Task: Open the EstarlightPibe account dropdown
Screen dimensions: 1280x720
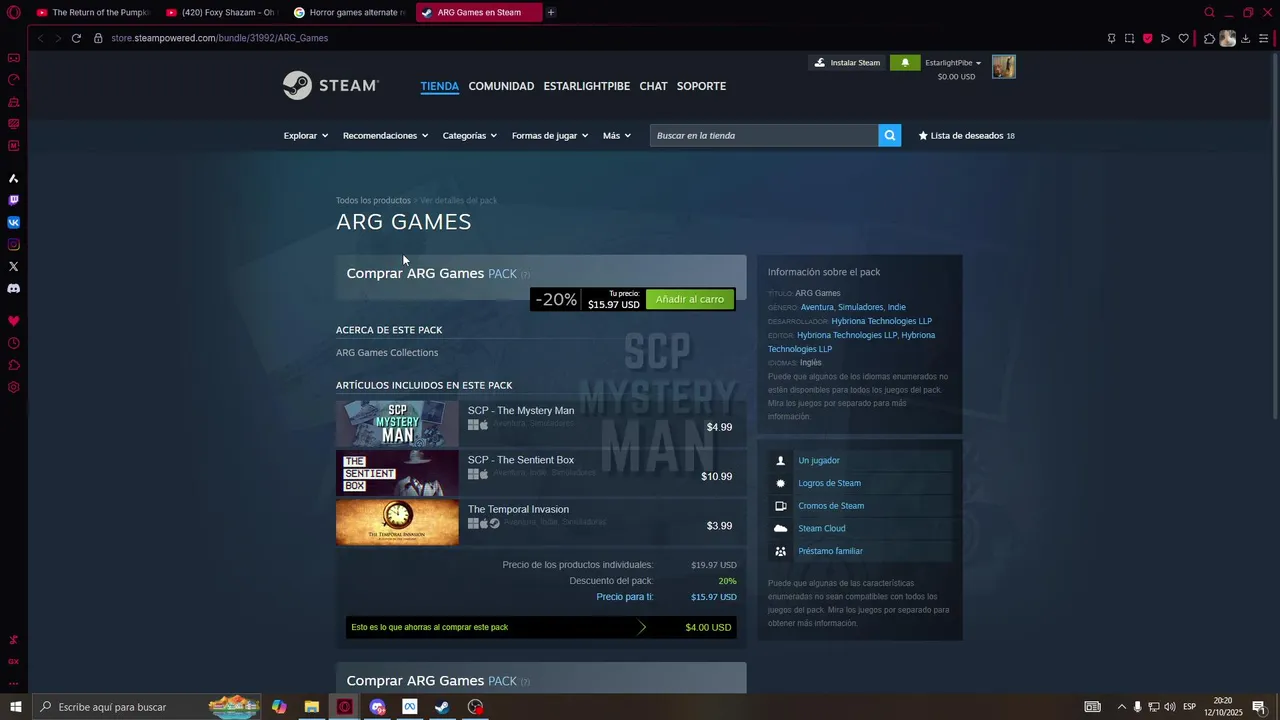Action: (x=953, y=63)
